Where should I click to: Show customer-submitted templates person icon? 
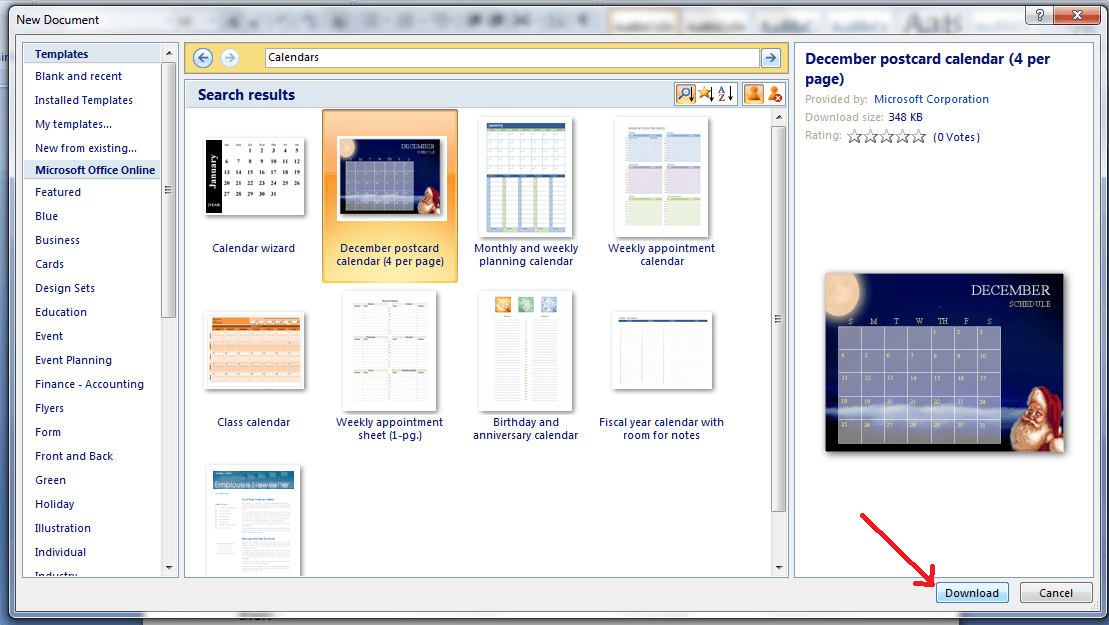pyautogui.click(x=754, y=93)
